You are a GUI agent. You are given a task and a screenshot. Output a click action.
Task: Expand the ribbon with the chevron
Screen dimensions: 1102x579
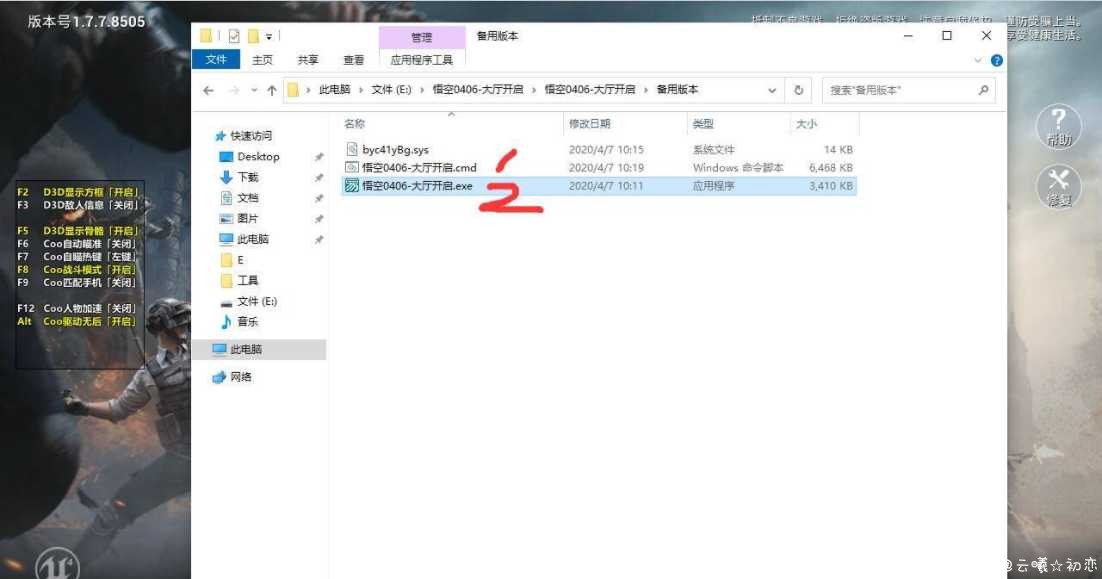click(978, 60)
